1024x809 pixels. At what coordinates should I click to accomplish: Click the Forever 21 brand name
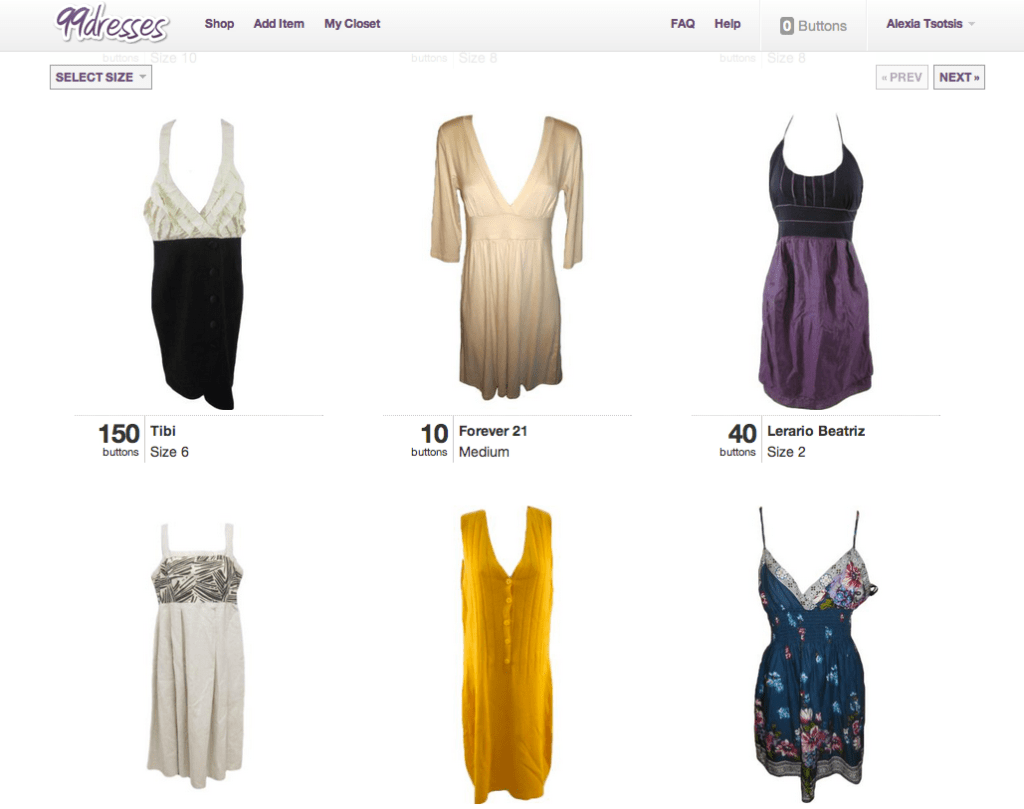(493, 431)
